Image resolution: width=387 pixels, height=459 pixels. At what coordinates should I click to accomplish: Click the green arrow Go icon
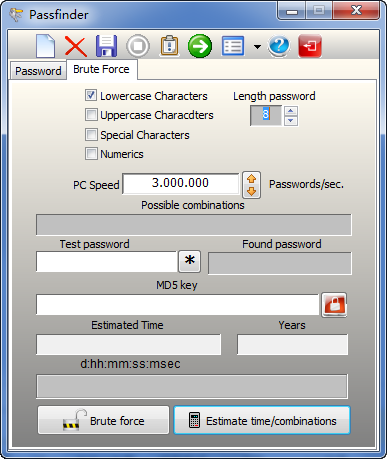pos(200,46)
